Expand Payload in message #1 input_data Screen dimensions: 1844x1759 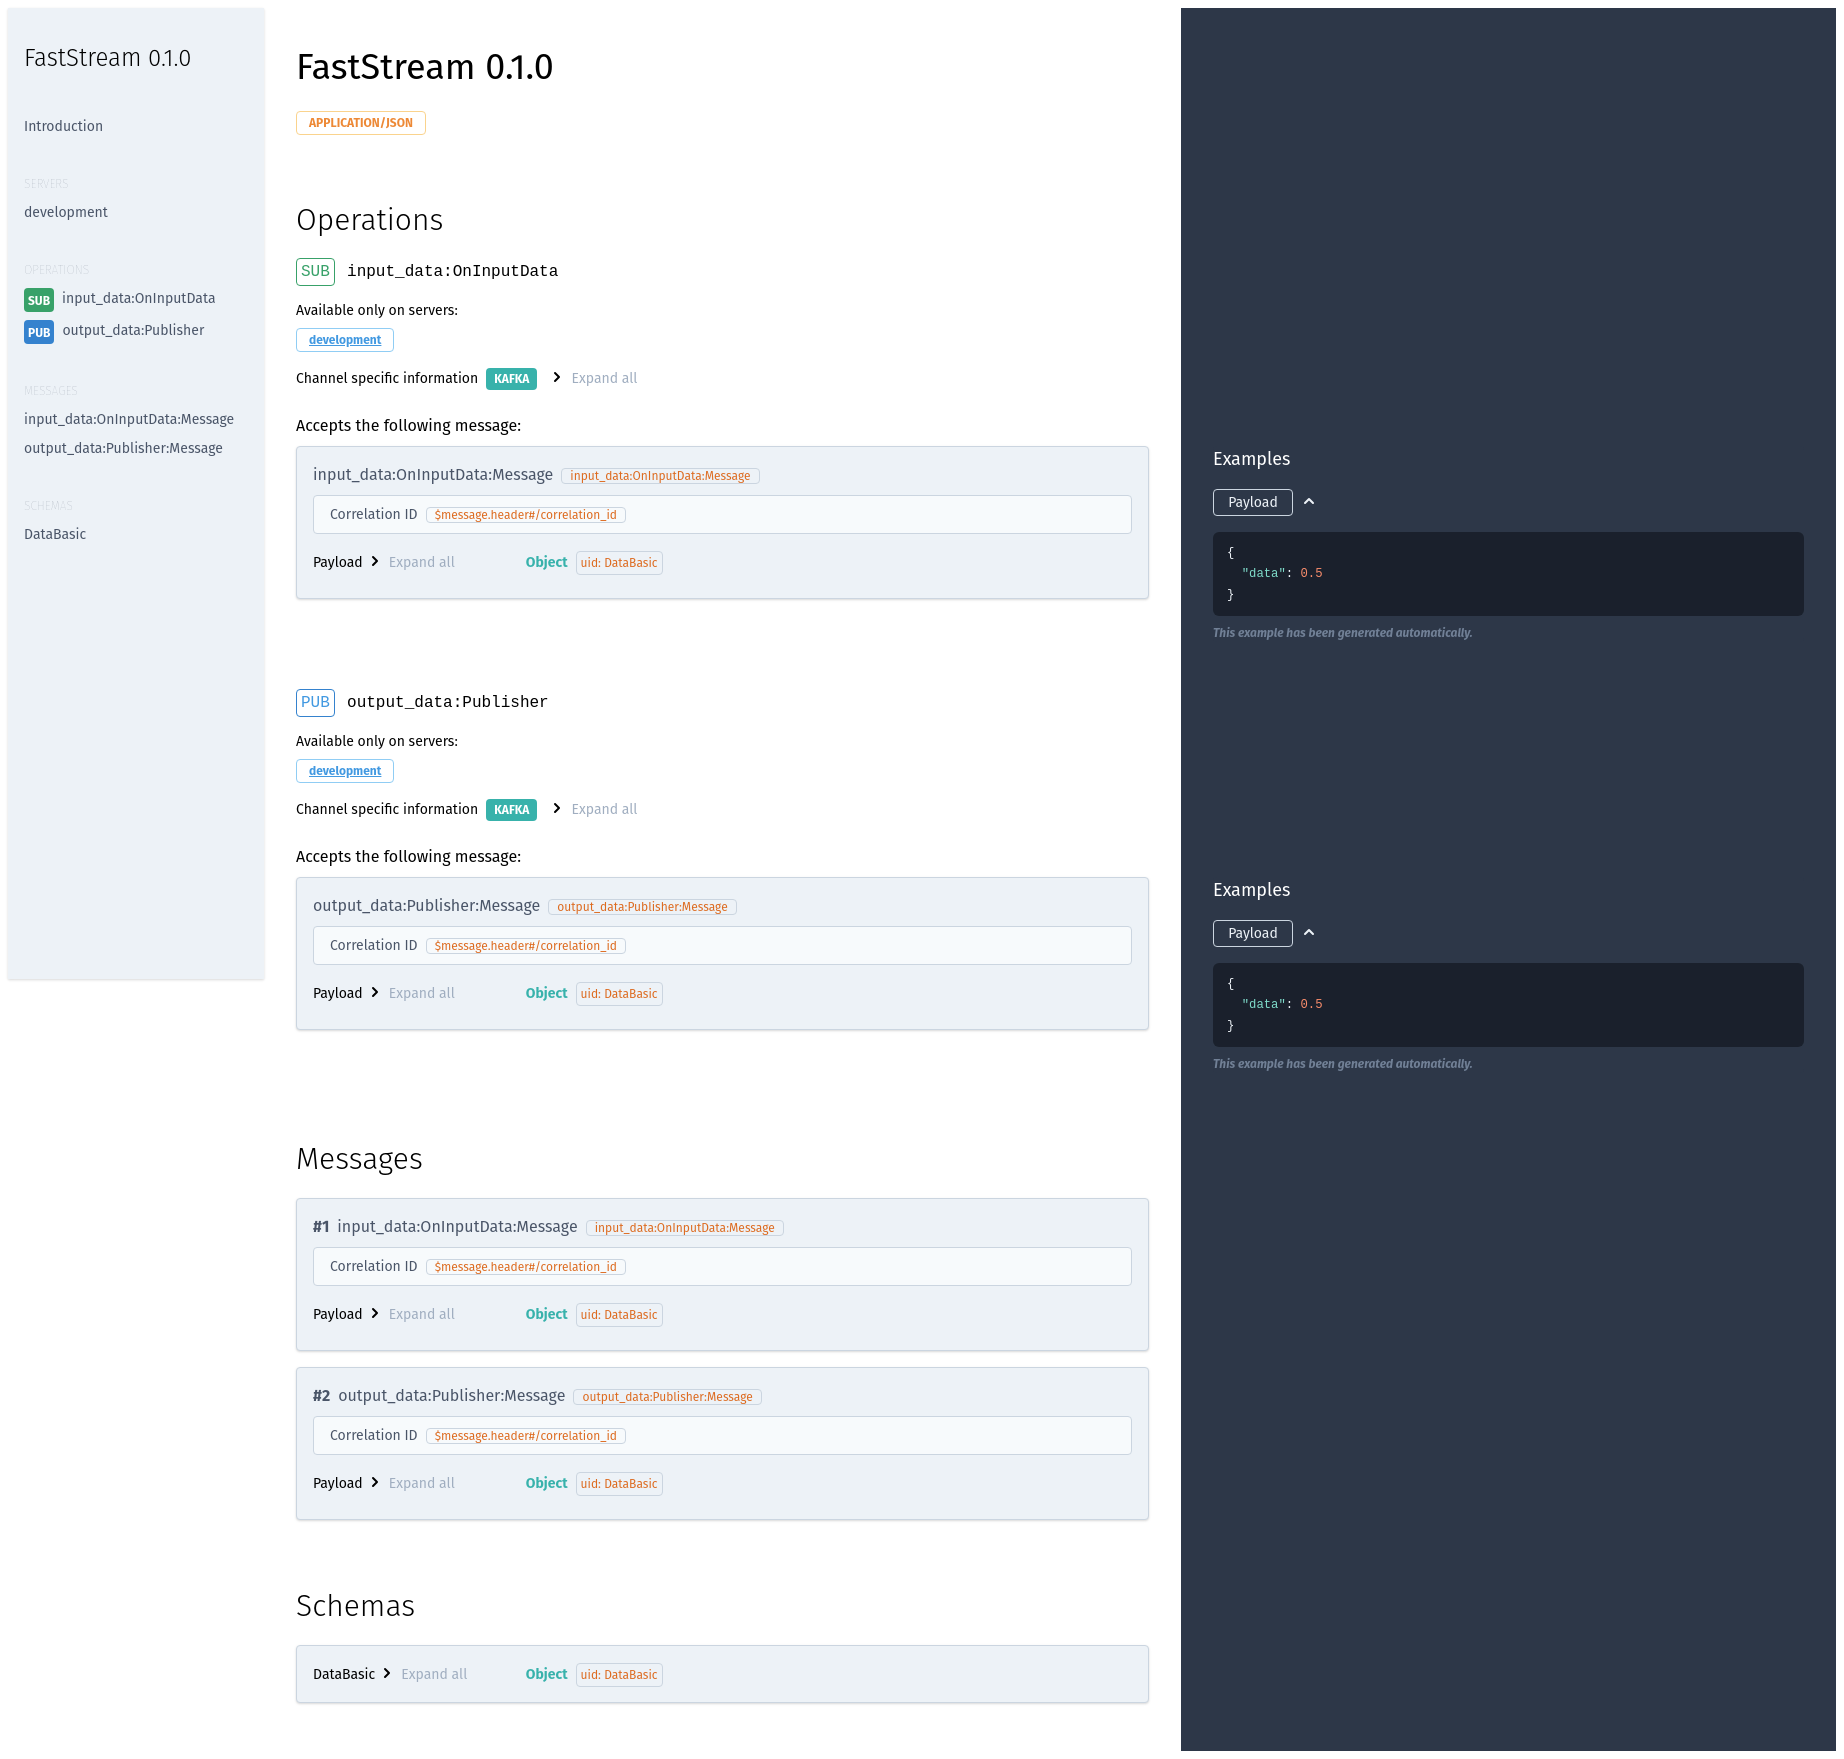click(x=375, y=1314)
